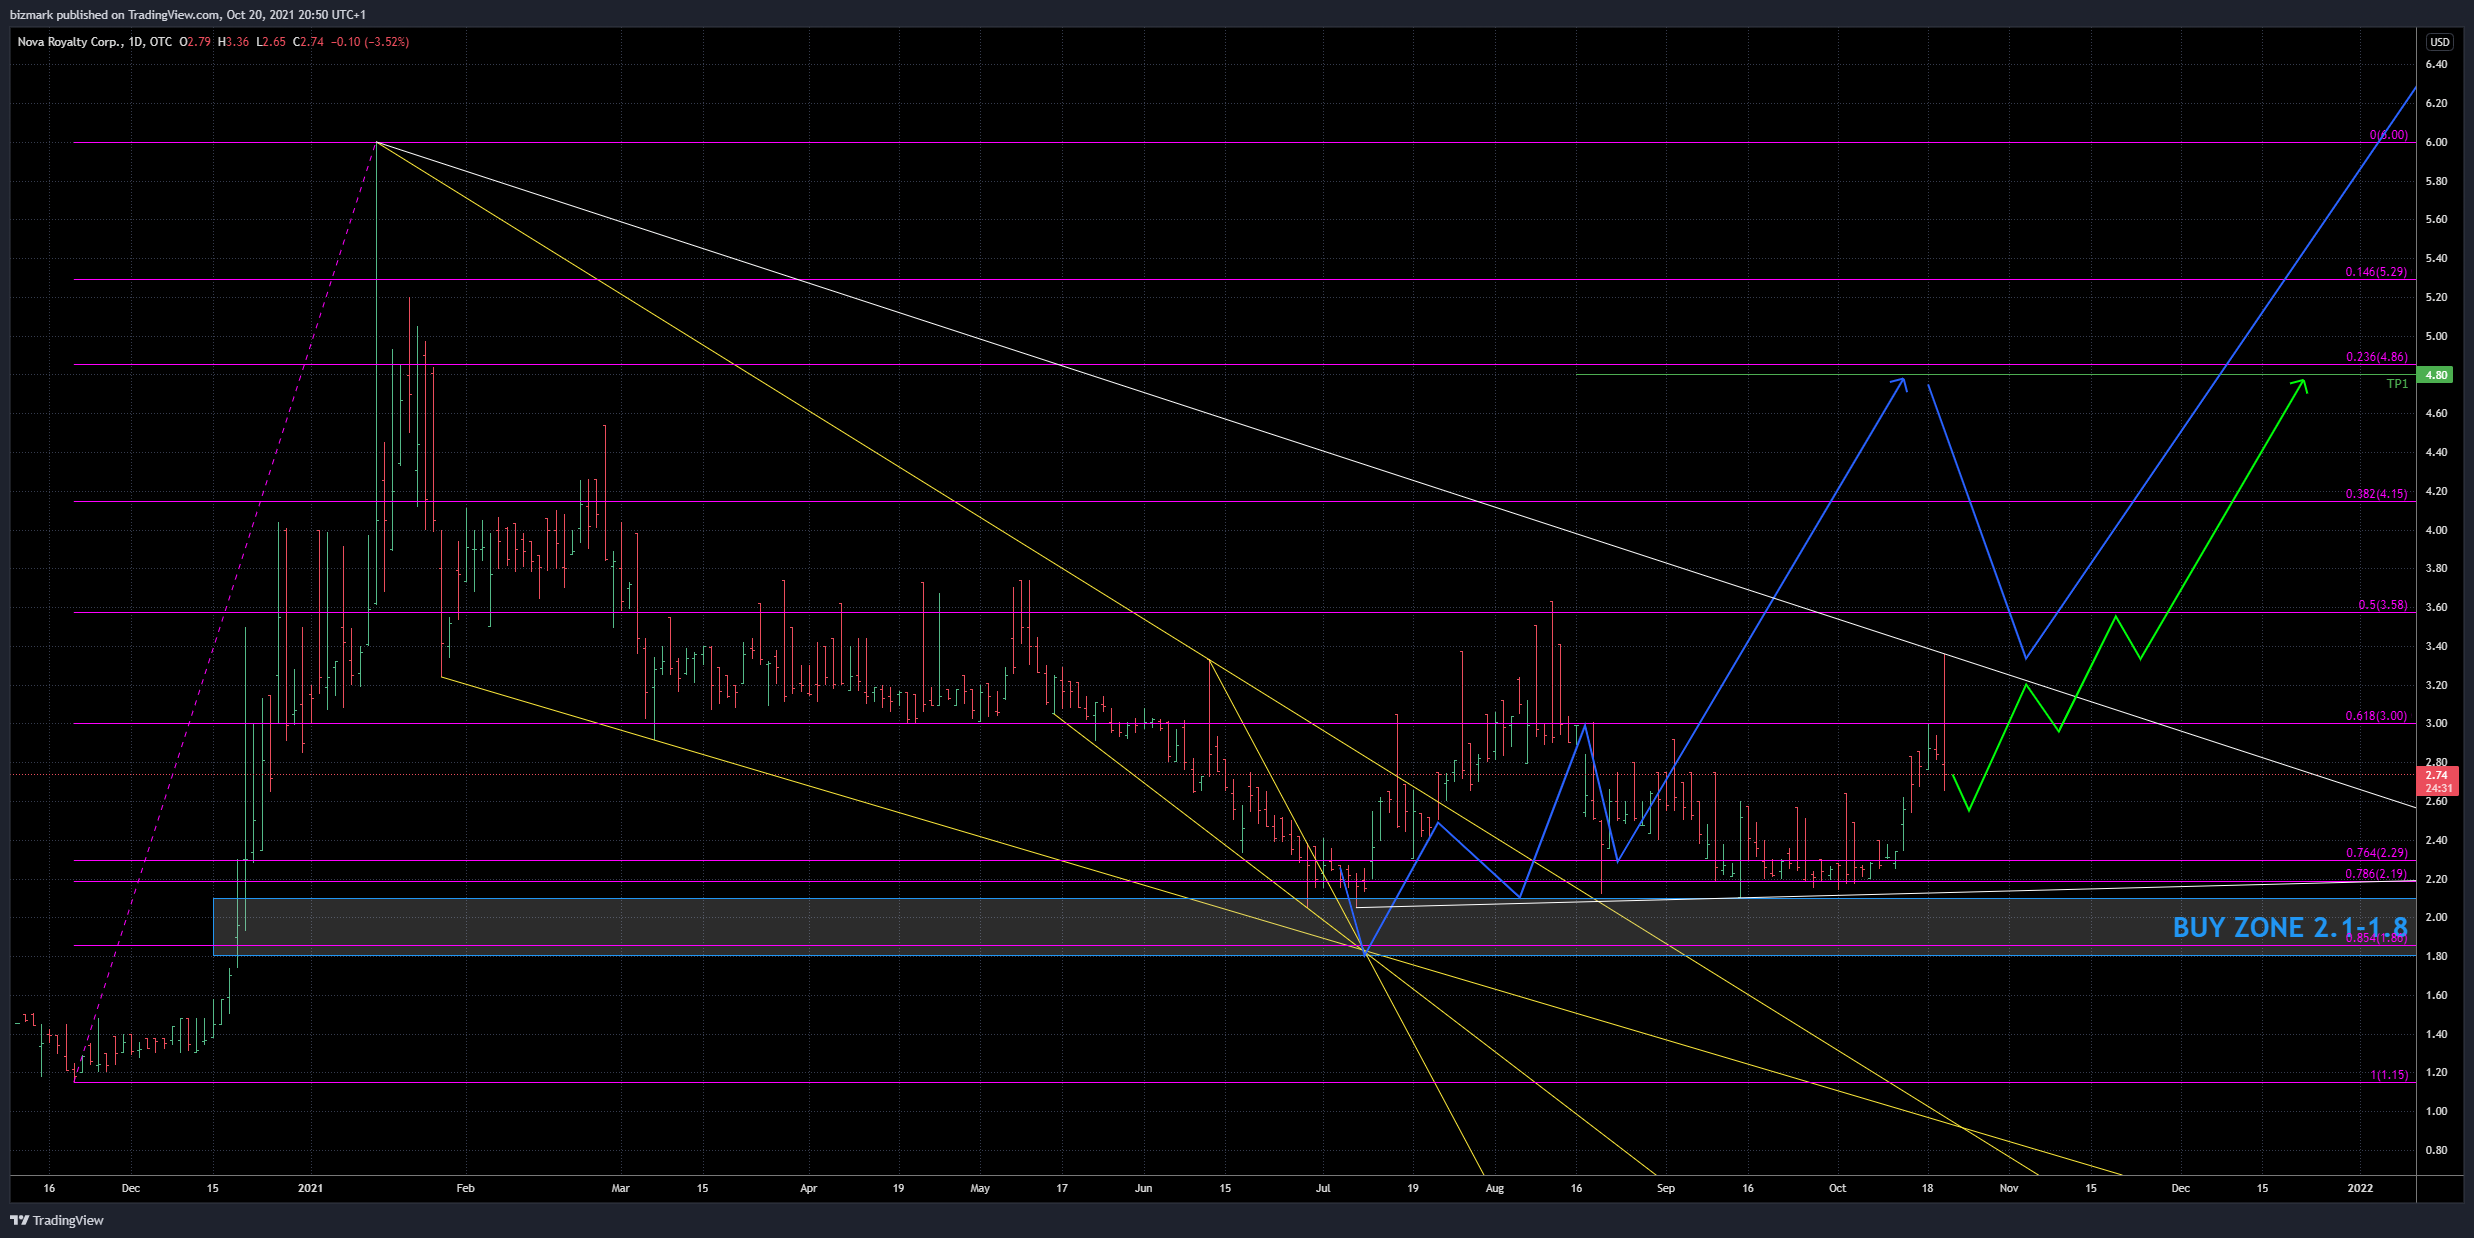Select the BUY ZONE 2.1-1.8 text label
2474x1238 pixels.
tap(2290, 928)
